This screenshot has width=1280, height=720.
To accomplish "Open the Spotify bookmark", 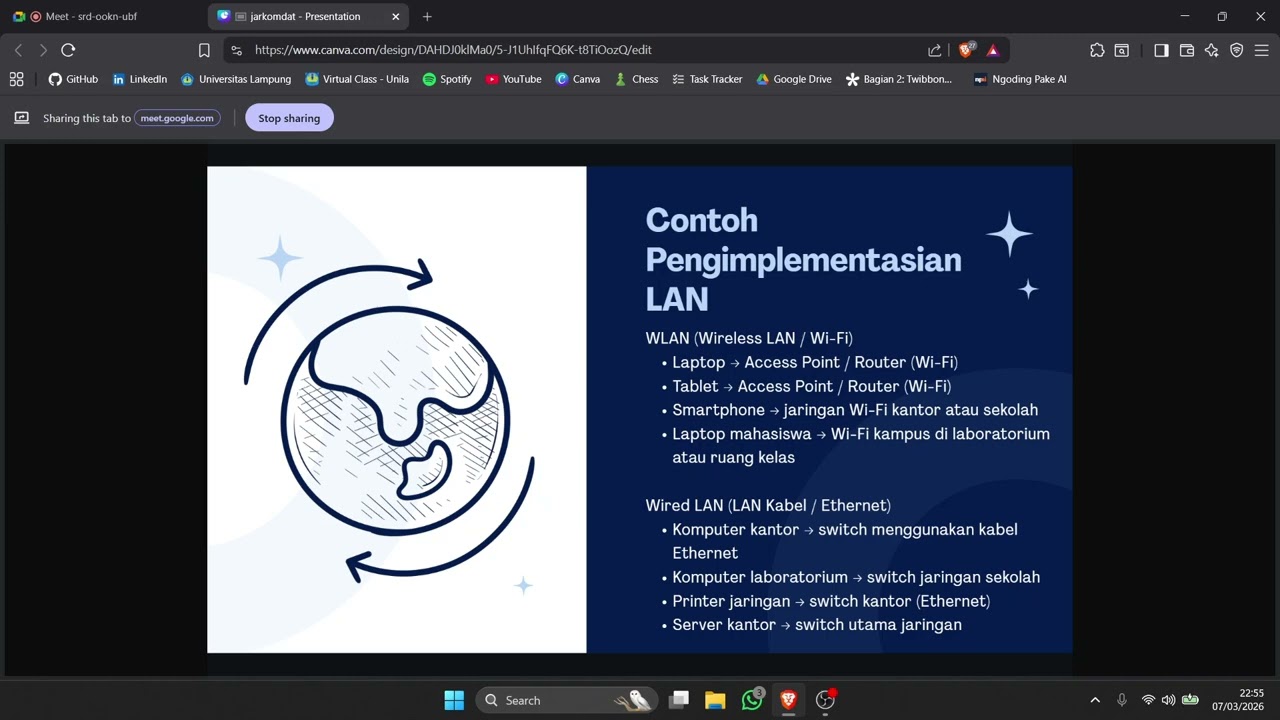I will (447, 79).
